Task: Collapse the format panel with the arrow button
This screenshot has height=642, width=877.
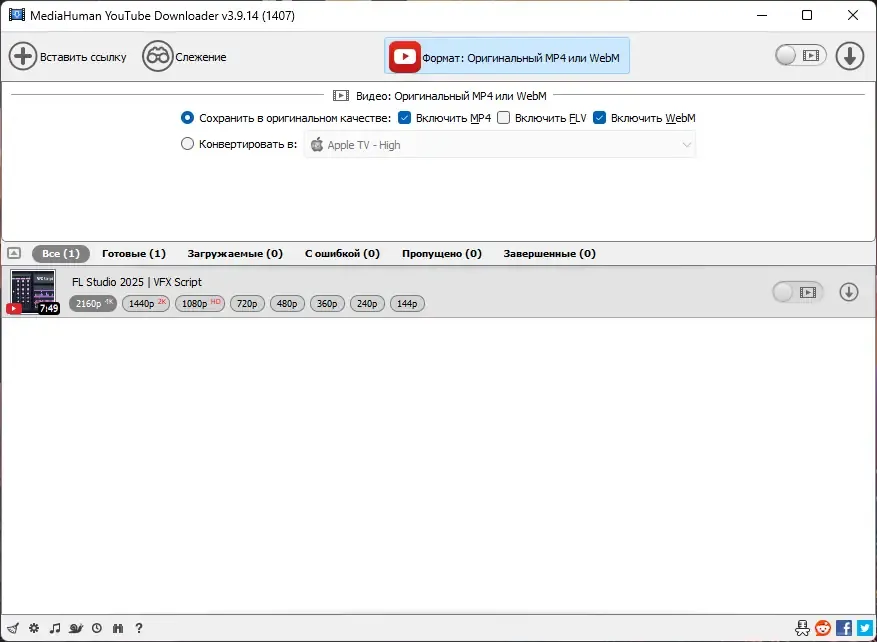Action: [15, 253]
